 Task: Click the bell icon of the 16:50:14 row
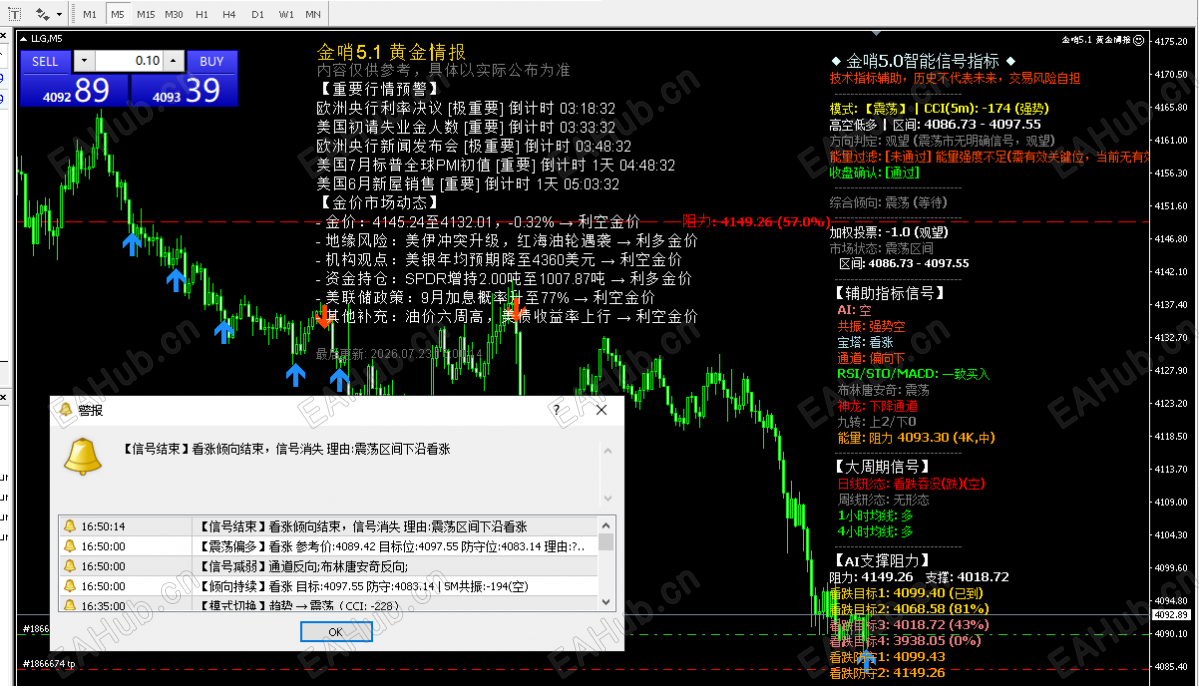coord(70,526)
